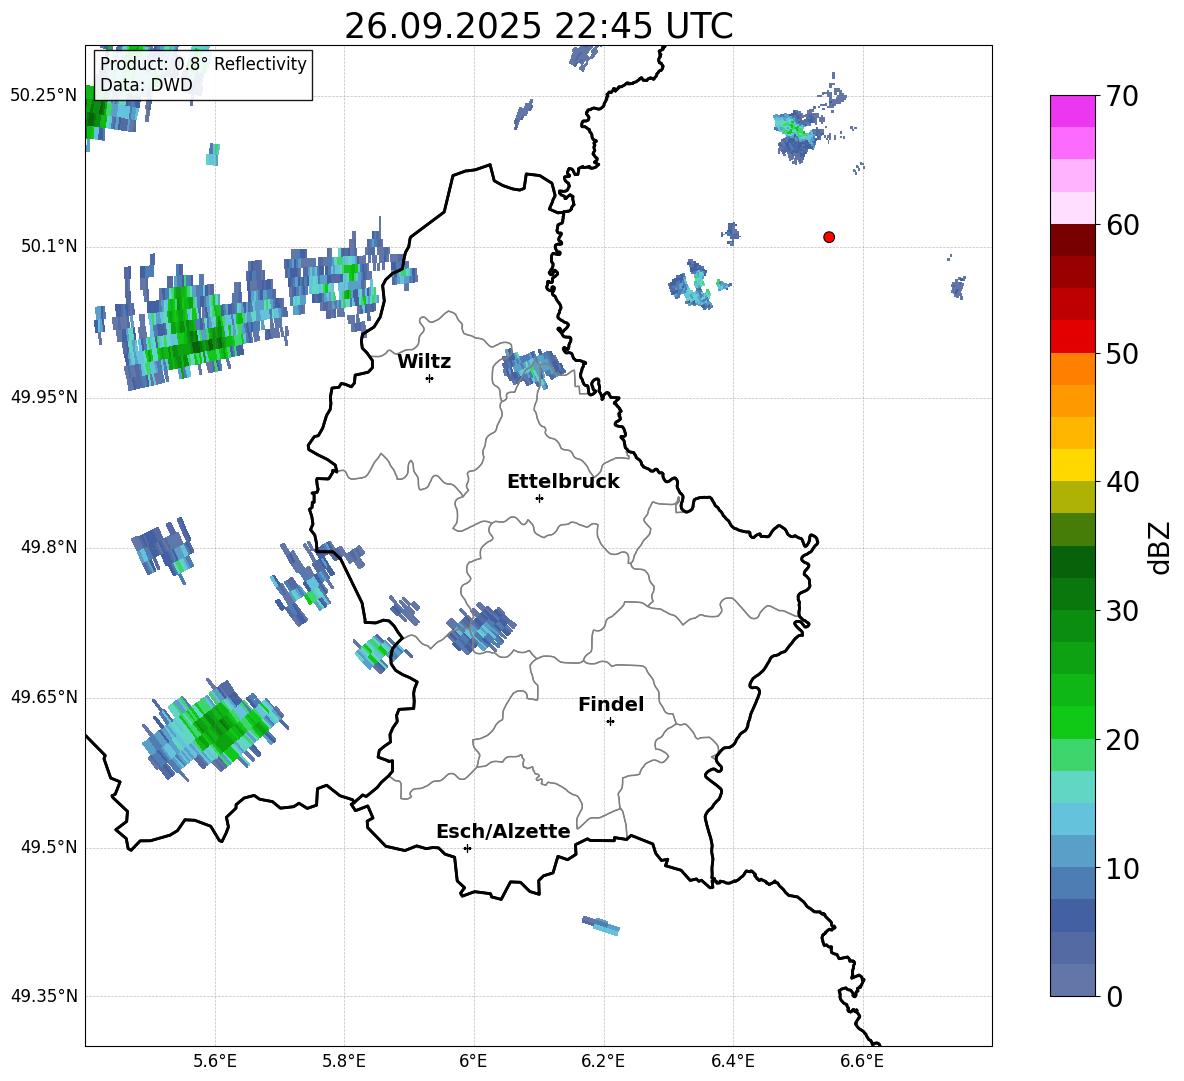Click the 50.25°N latitude label
This screenshot has height=1081, width=1184.
44,96
